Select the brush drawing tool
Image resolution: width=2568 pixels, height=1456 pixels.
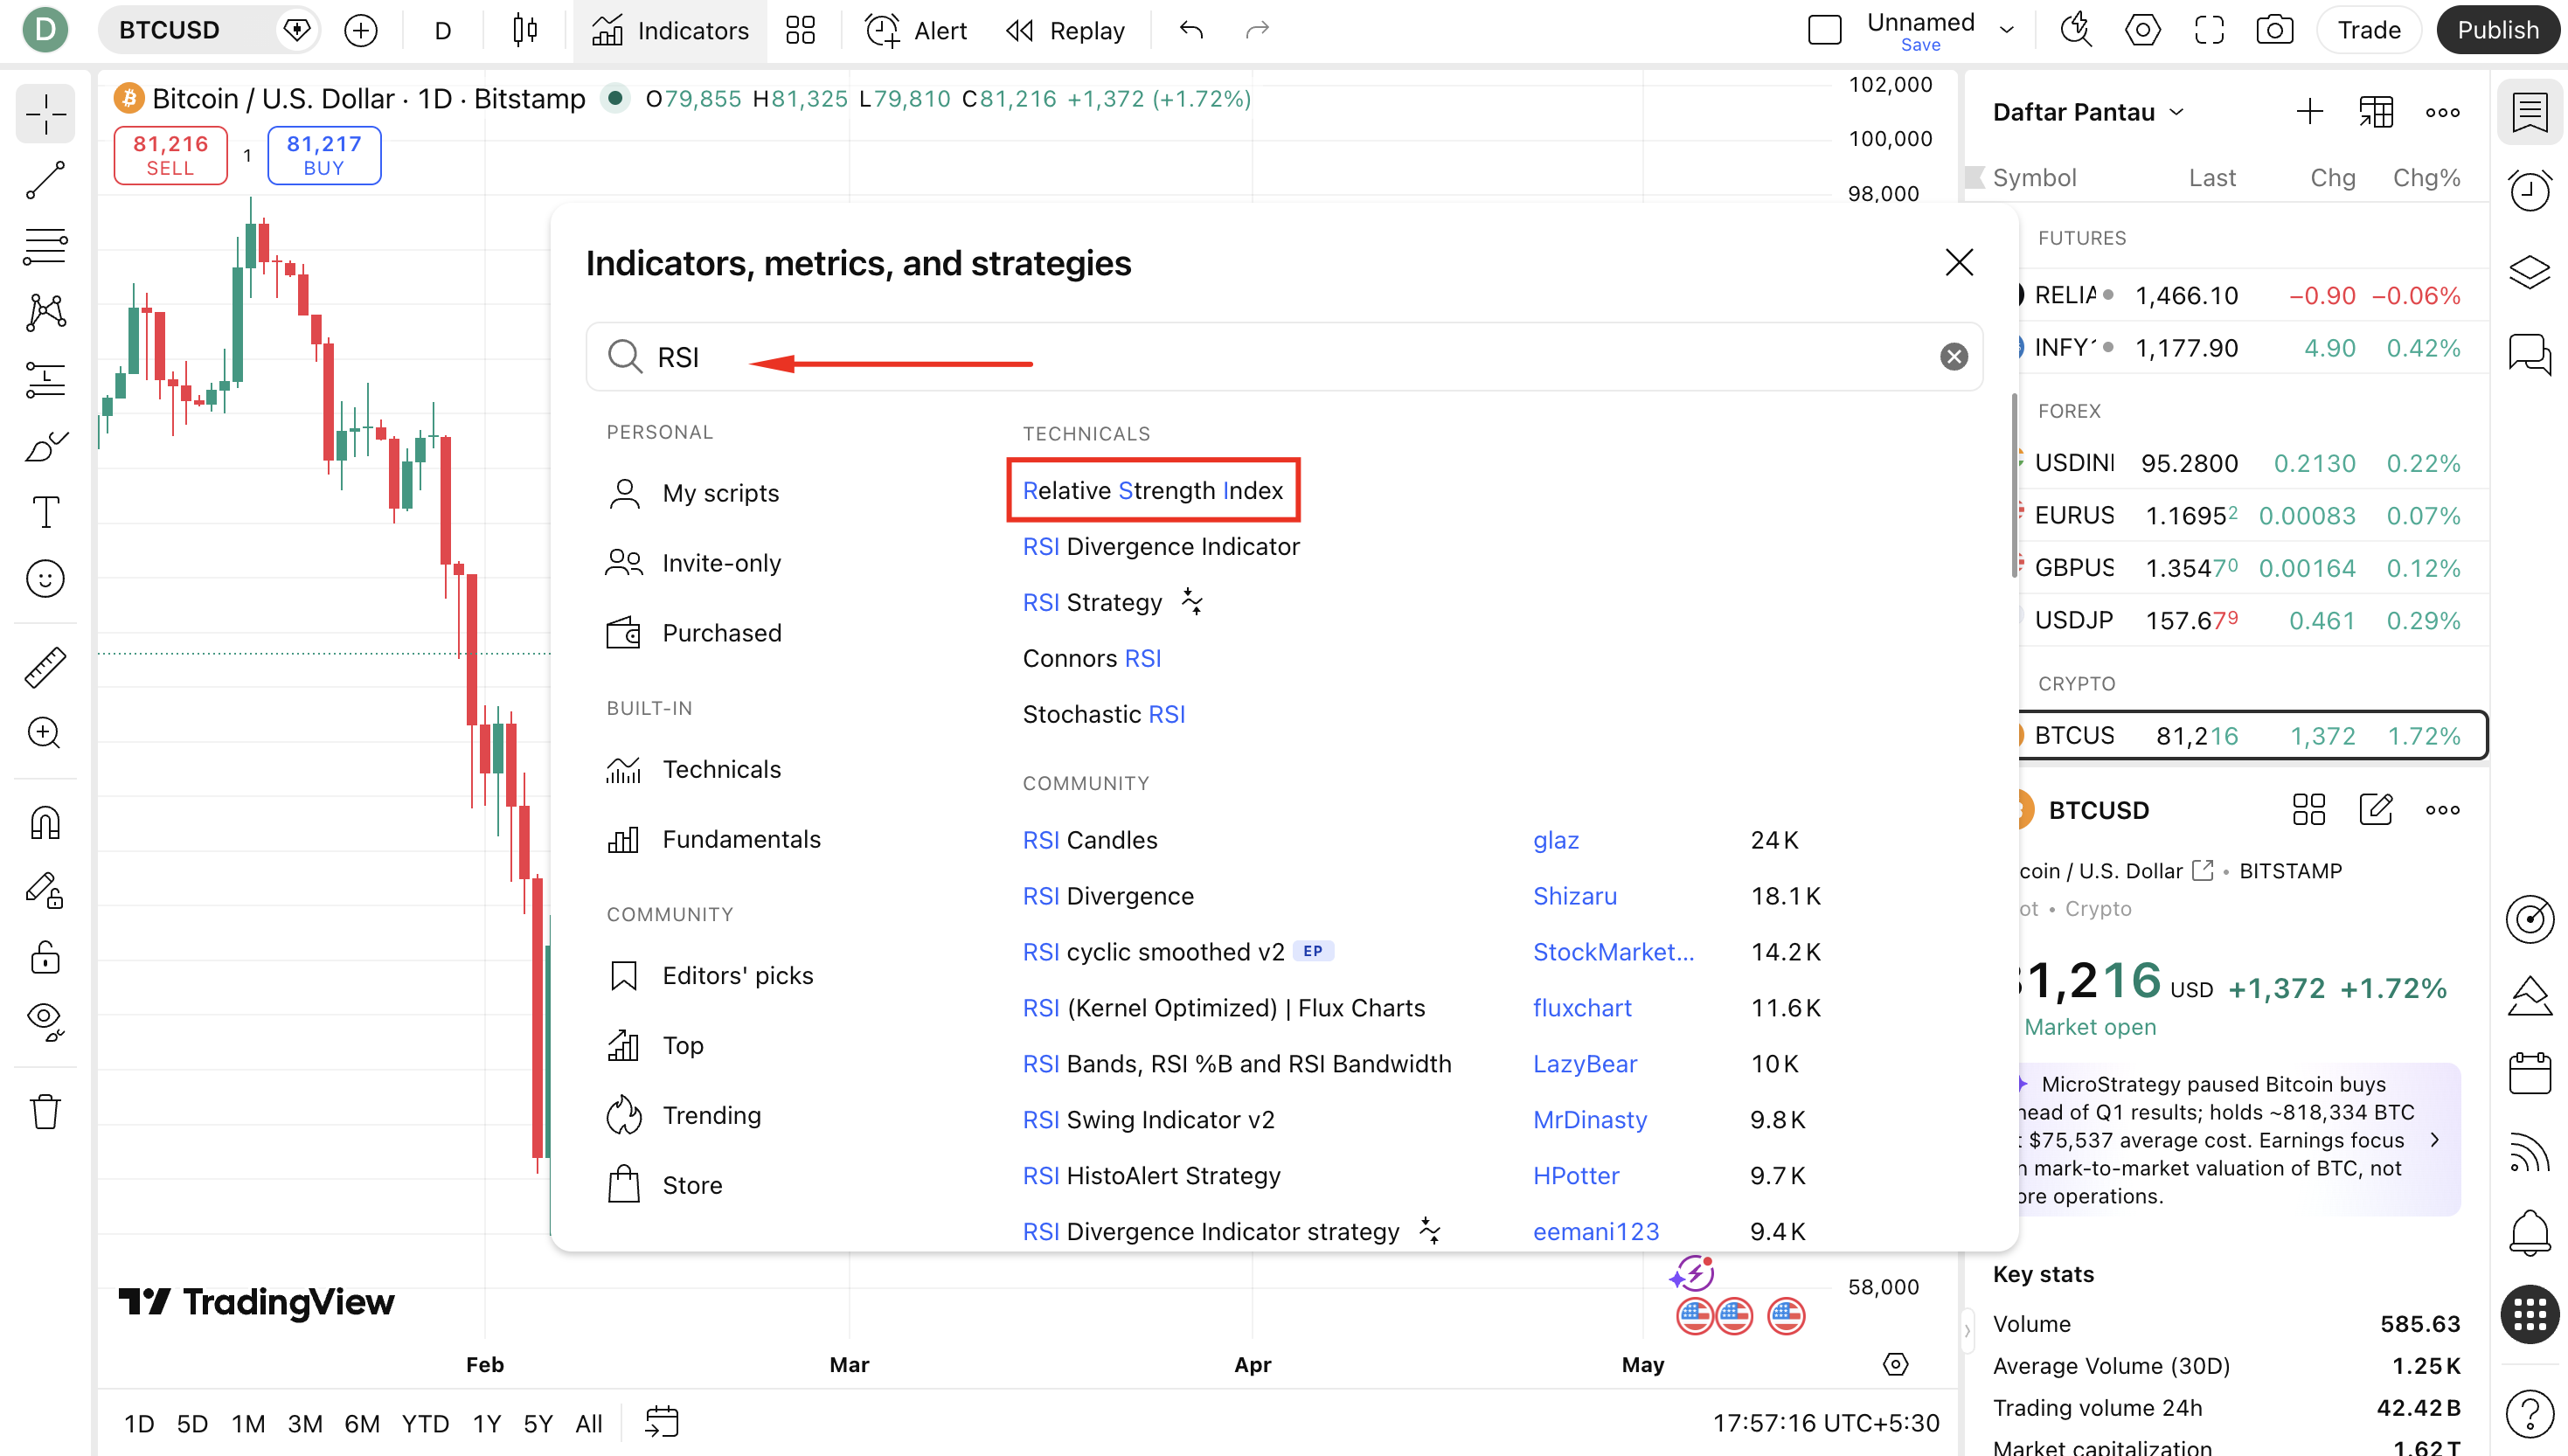[x=45, y=446]
